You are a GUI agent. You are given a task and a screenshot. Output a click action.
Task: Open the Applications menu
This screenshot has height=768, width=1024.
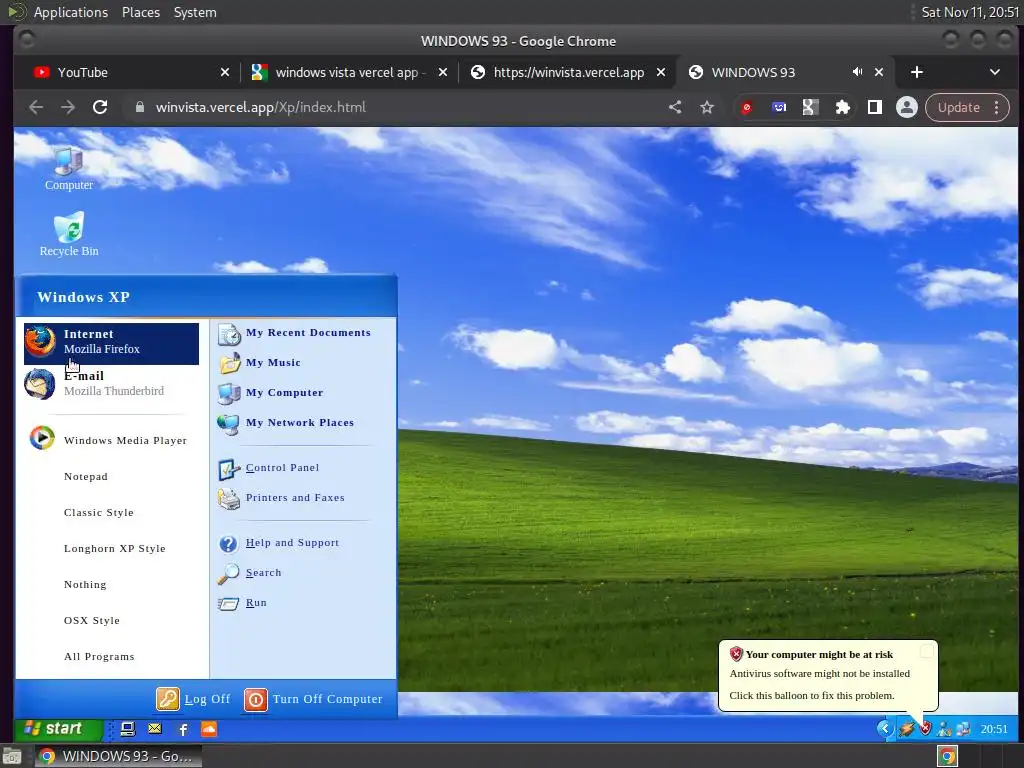pos(71,12)
